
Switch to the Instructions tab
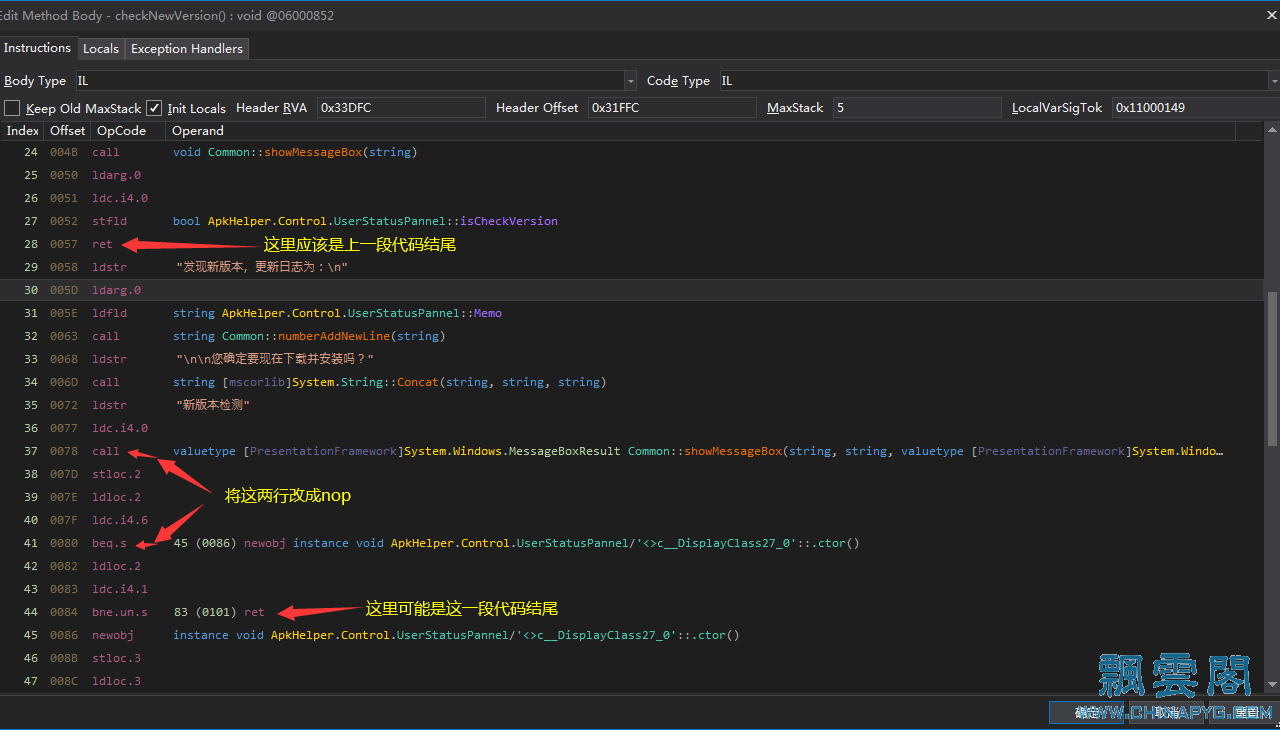point(38,48)
